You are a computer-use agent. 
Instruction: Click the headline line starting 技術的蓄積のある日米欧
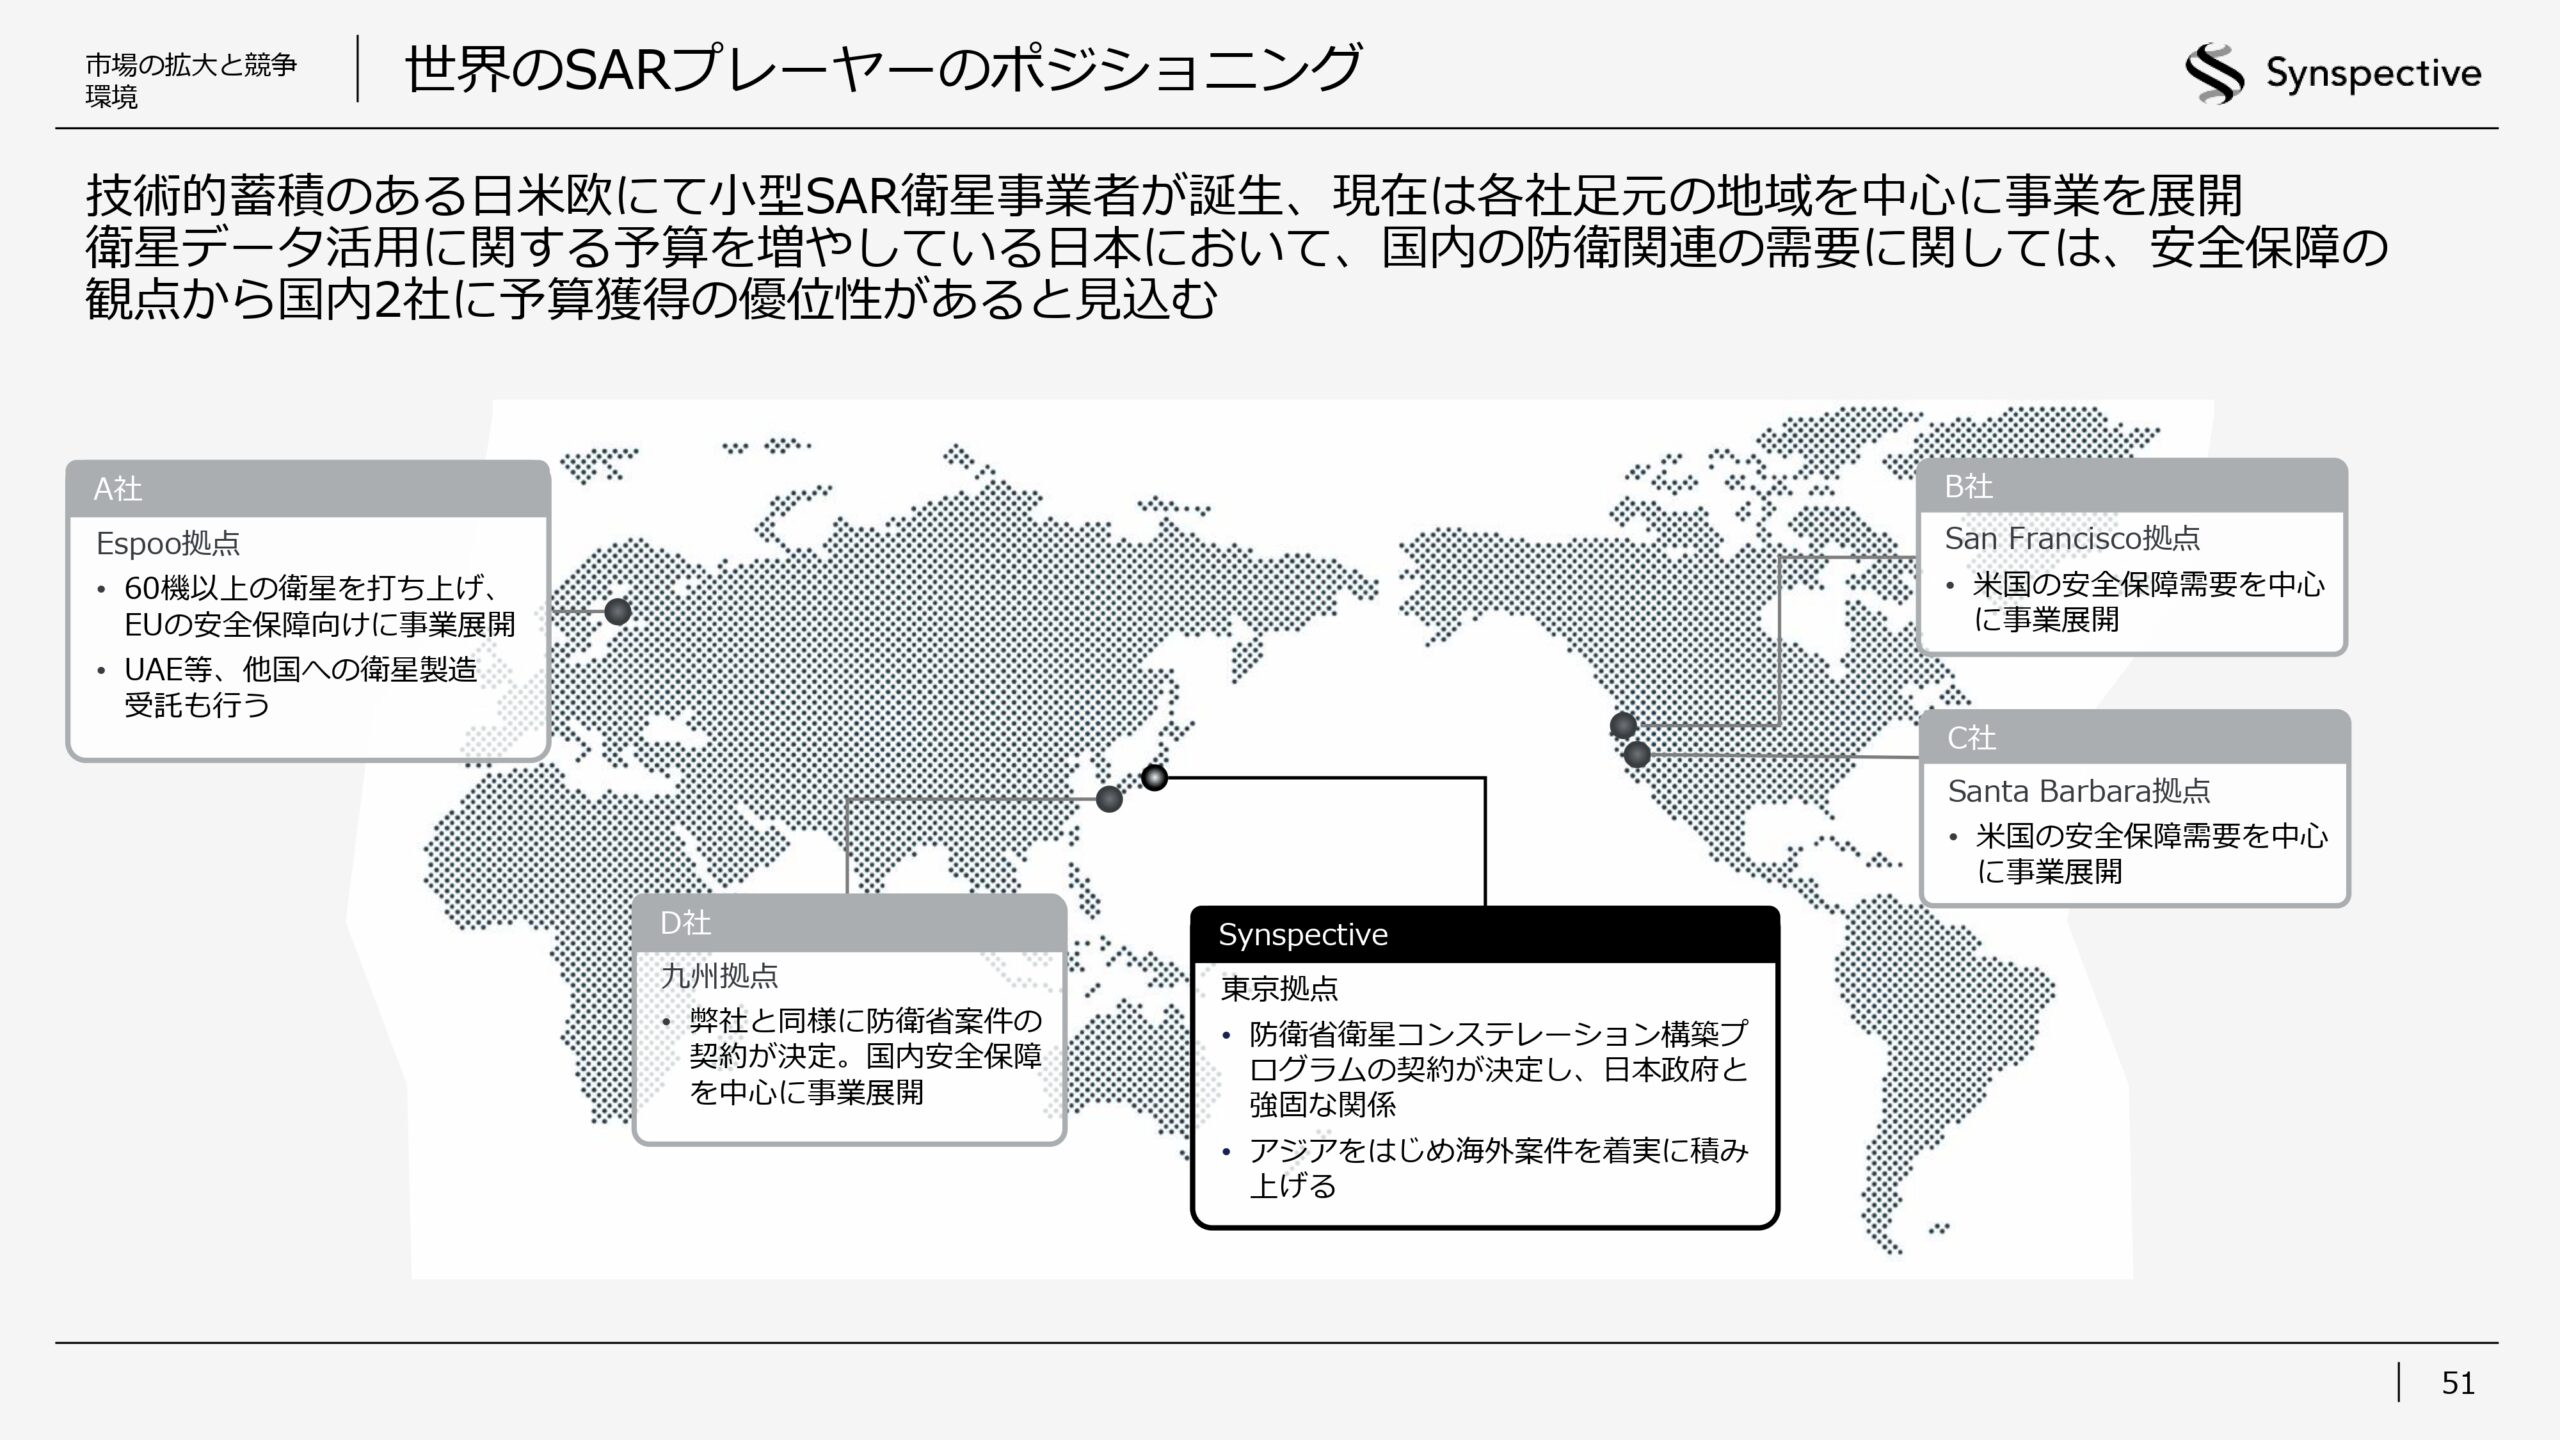click(x=1164, y=195)
